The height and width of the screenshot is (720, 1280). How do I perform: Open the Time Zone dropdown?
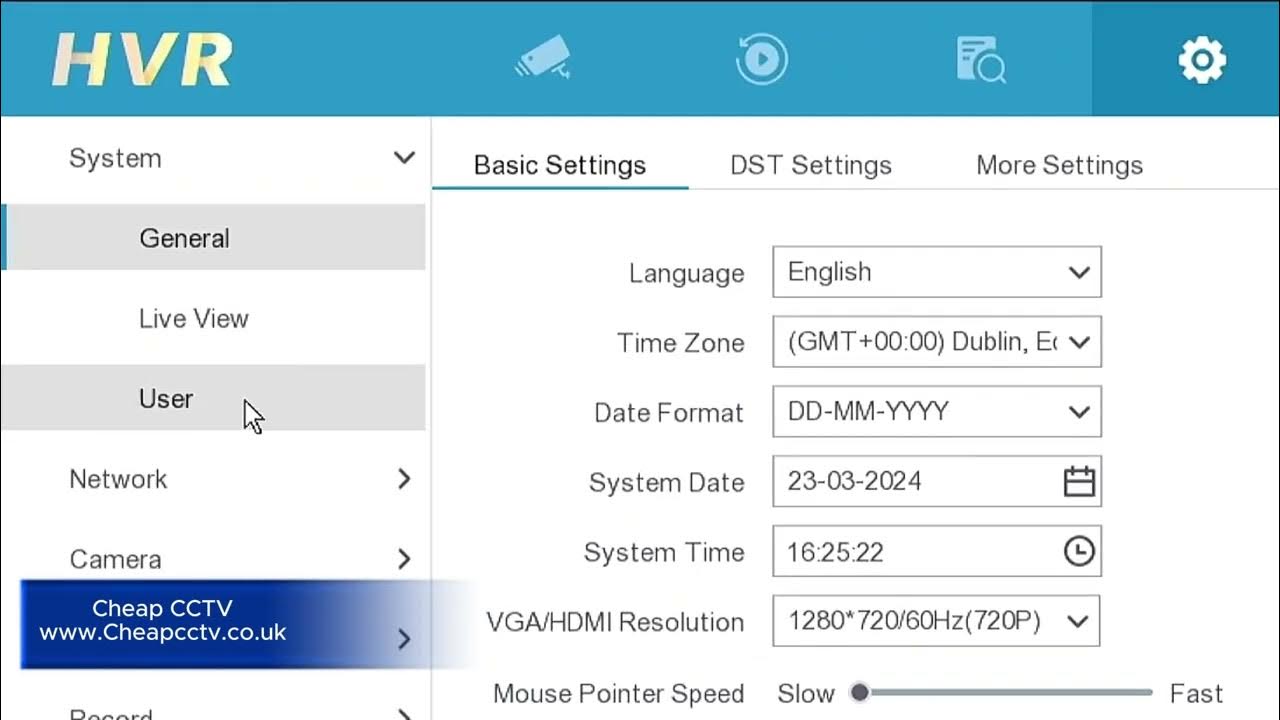pos(936,342)
